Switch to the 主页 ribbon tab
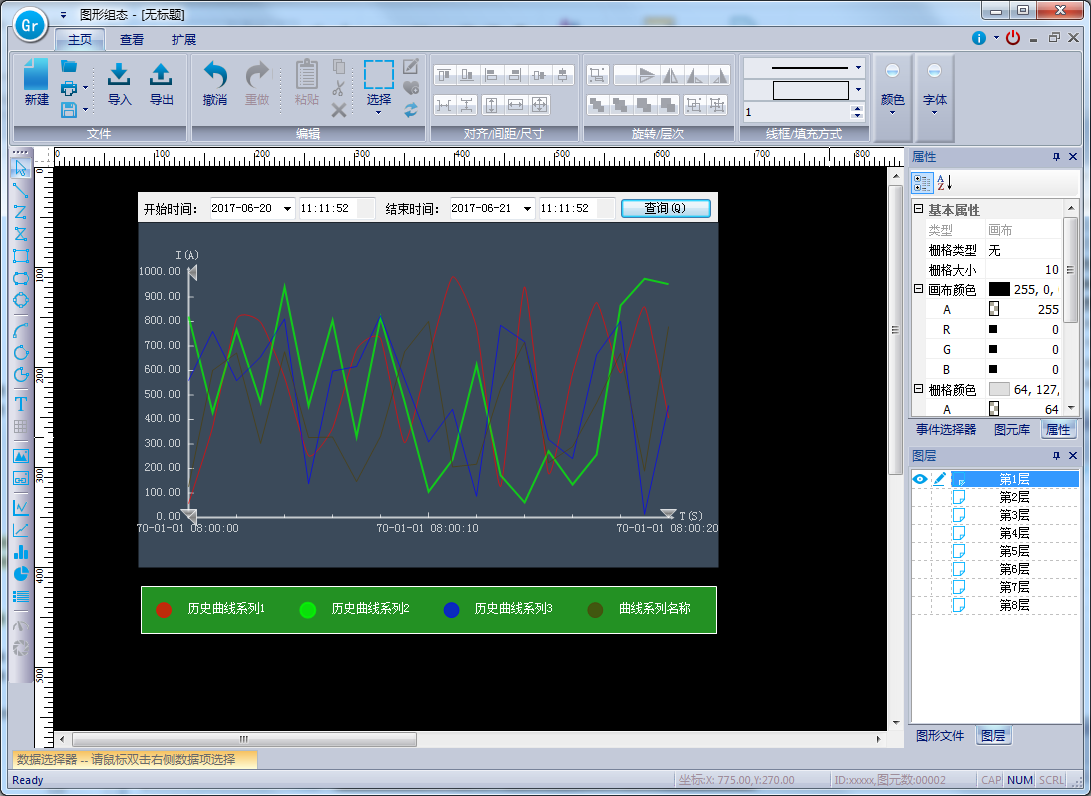 point(80,40)
